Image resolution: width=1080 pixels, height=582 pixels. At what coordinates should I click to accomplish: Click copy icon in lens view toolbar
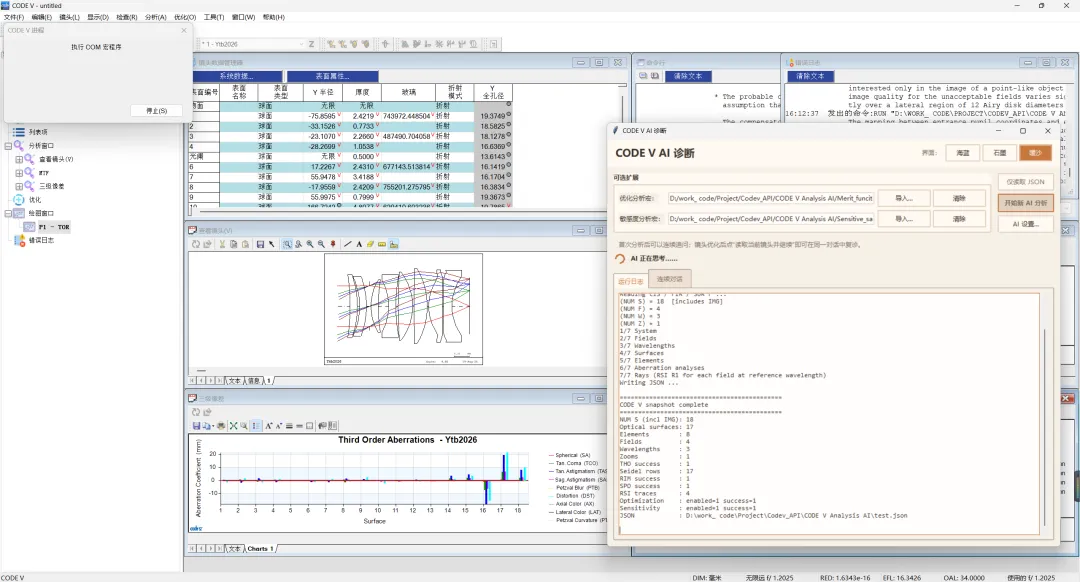coord(233,245)
